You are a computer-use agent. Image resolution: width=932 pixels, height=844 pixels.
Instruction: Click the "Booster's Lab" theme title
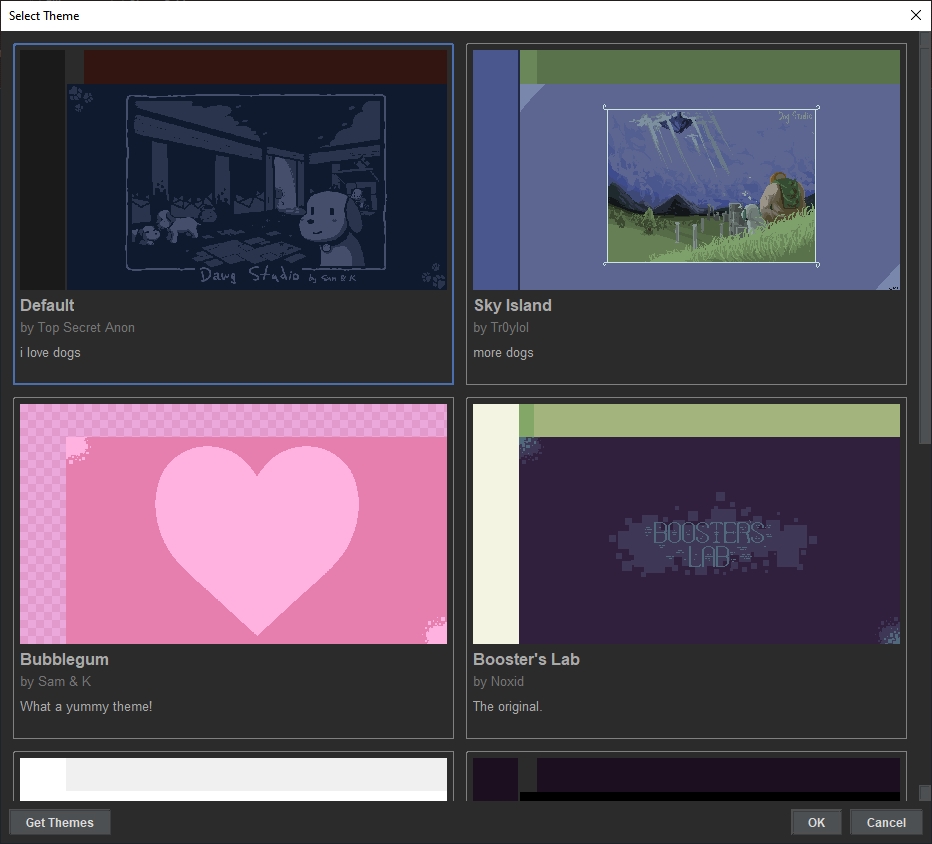click(x=526, y=660)
